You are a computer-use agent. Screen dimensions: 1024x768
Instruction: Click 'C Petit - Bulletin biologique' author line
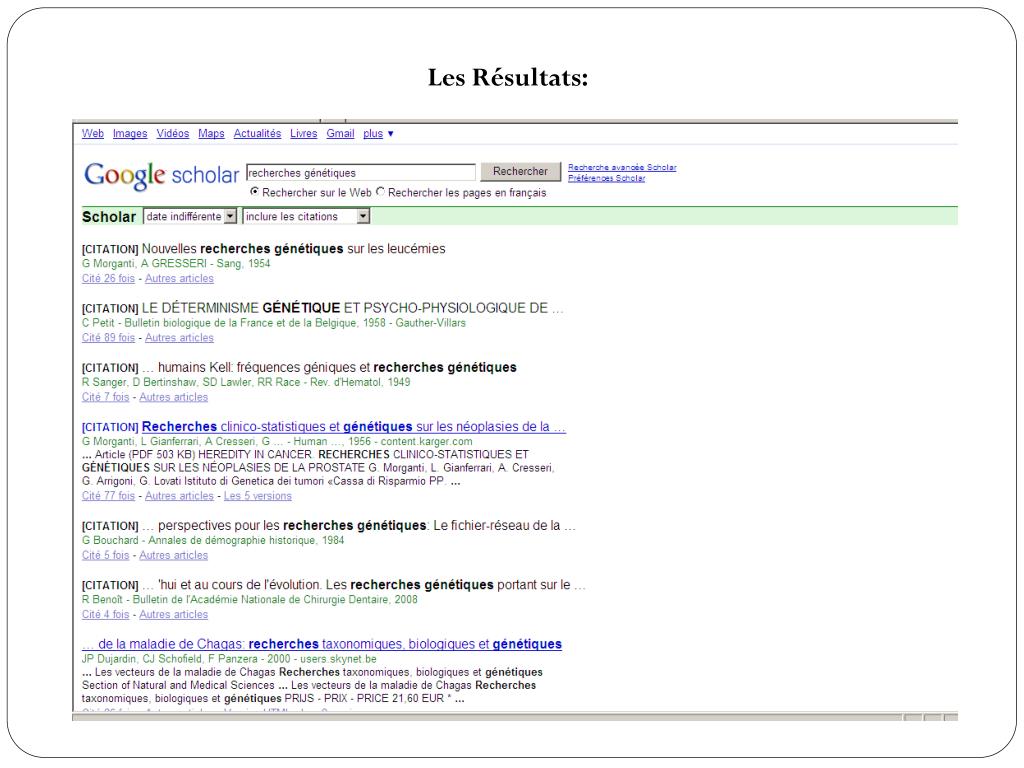(274, 323)
